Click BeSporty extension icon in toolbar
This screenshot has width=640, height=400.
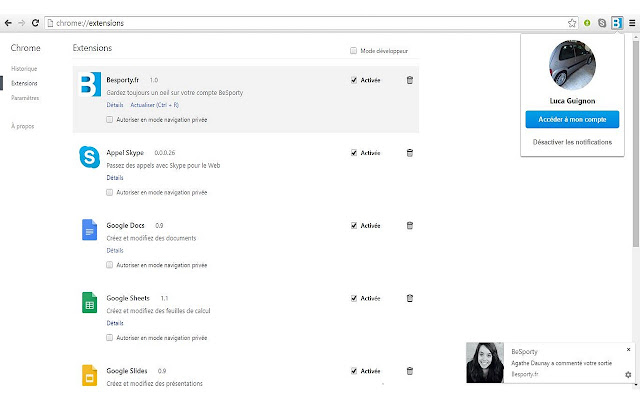617,23
